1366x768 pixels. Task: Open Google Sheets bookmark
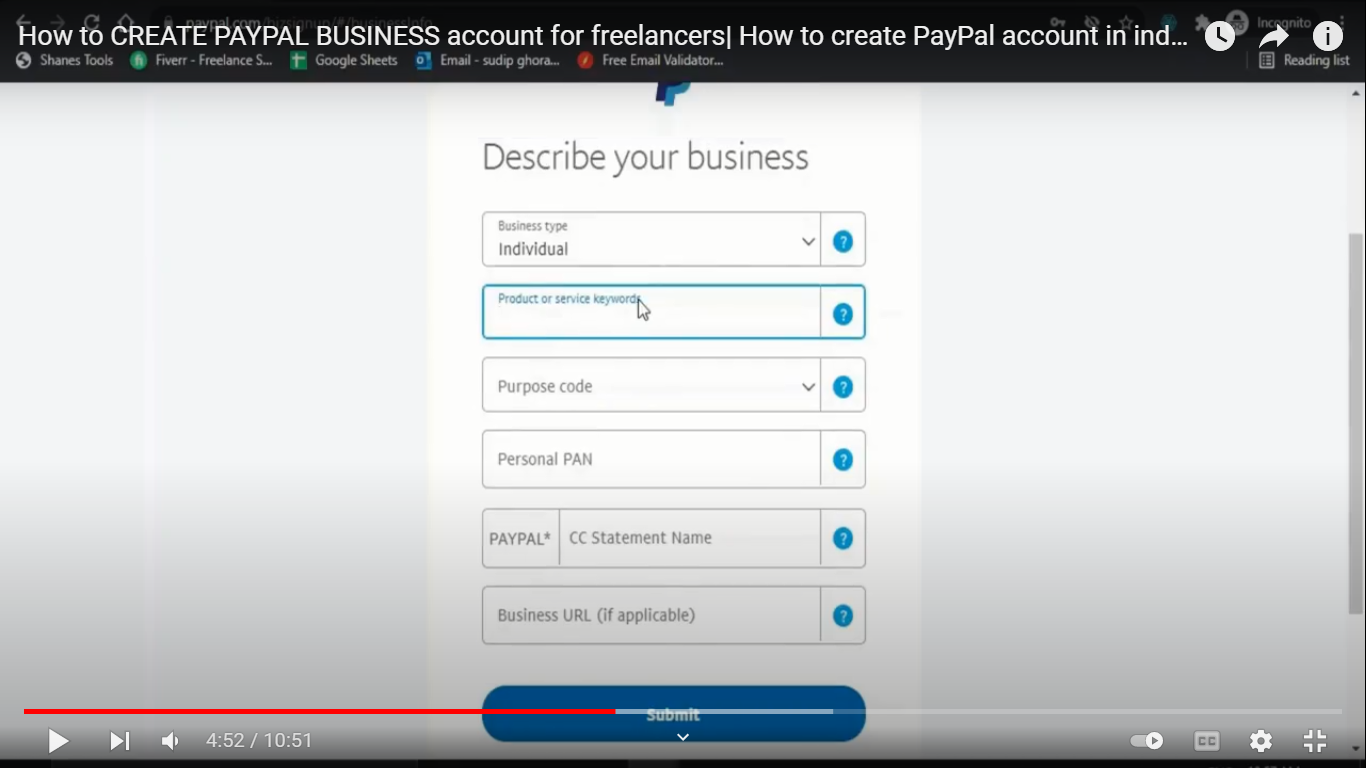343,60
